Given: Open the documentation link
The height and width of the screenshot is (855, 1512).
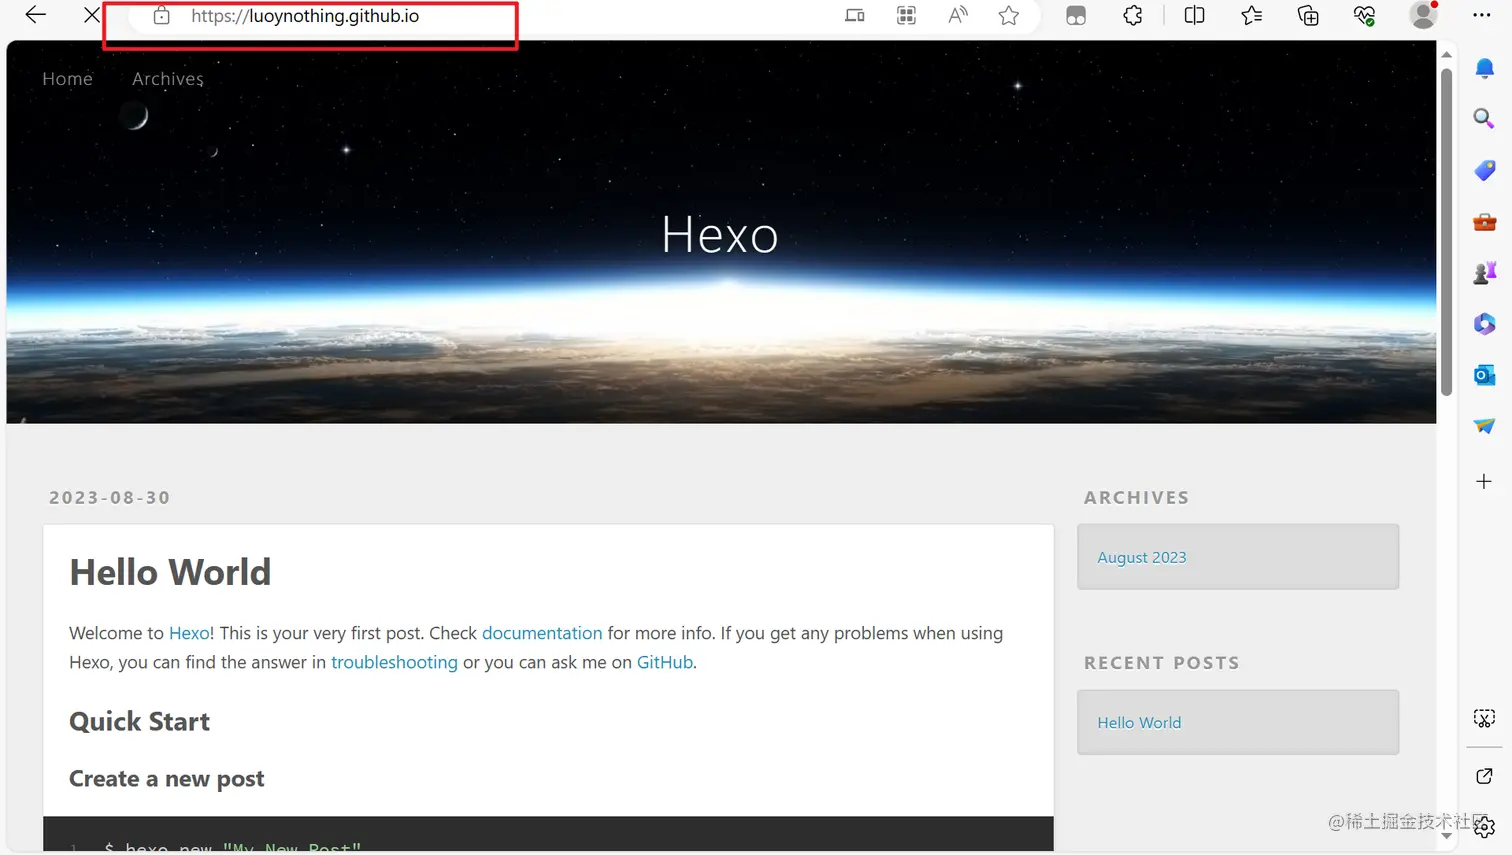Looking at the screenshot, I should pyautogui.click(x=542, y=633).
